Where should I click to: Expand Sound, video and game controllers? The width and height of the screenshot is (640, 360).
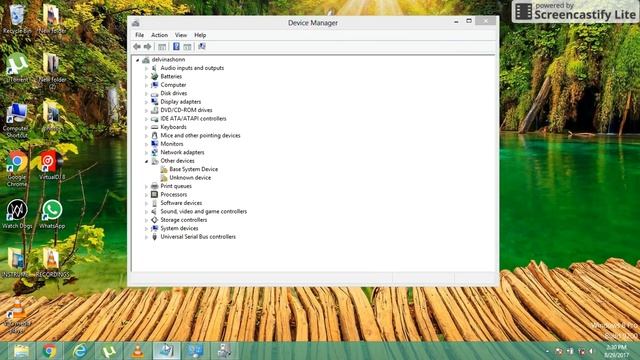click(x=146, y=212)
